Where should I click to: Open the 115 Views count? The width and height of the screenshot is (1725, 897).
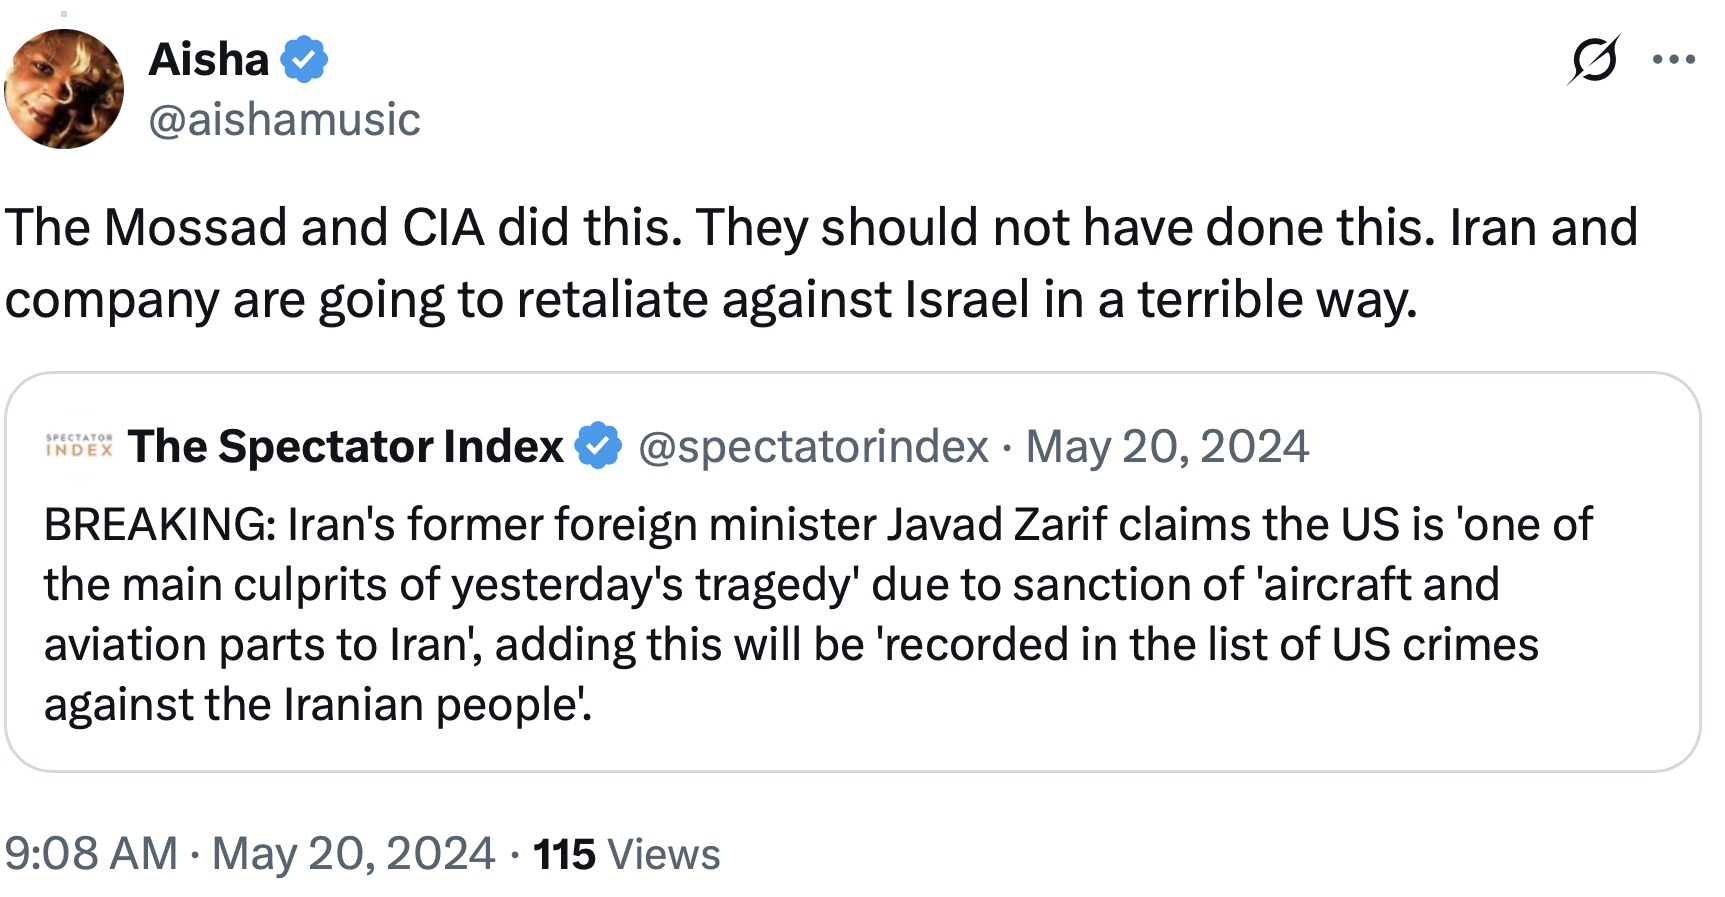626,854
